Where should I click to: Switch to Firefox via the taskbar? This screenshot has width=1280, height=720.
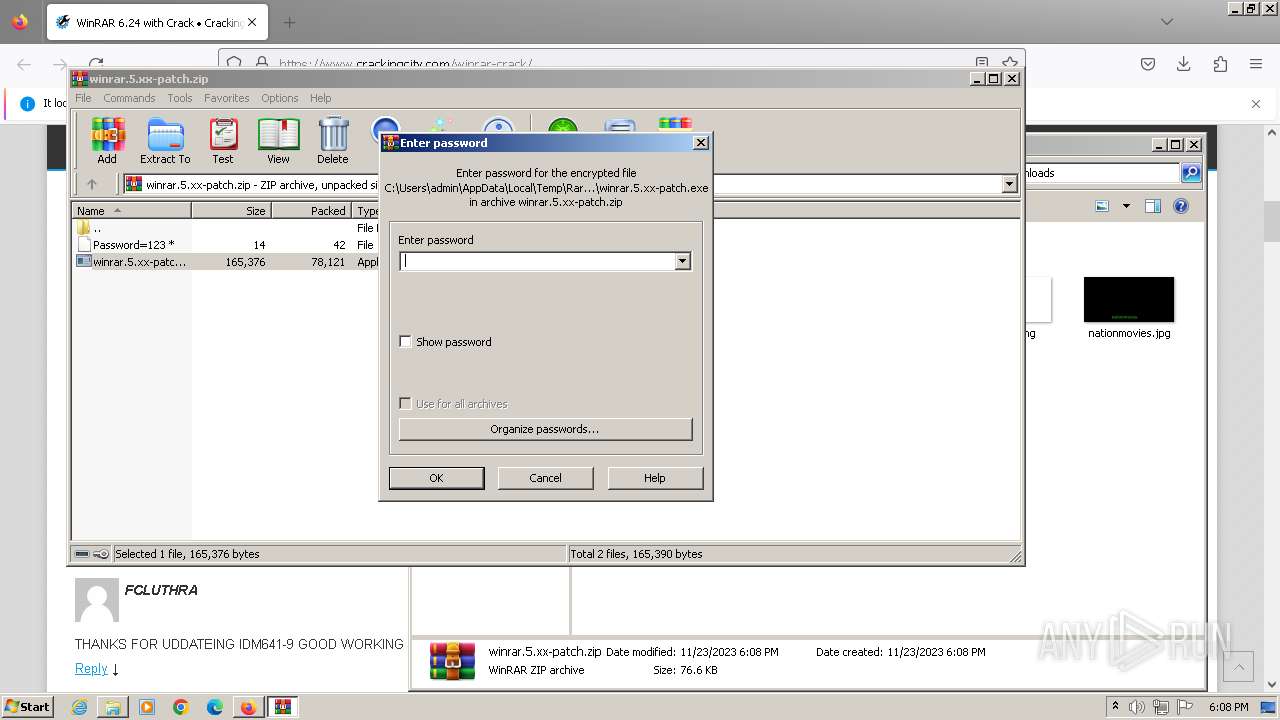coord(248,707)
